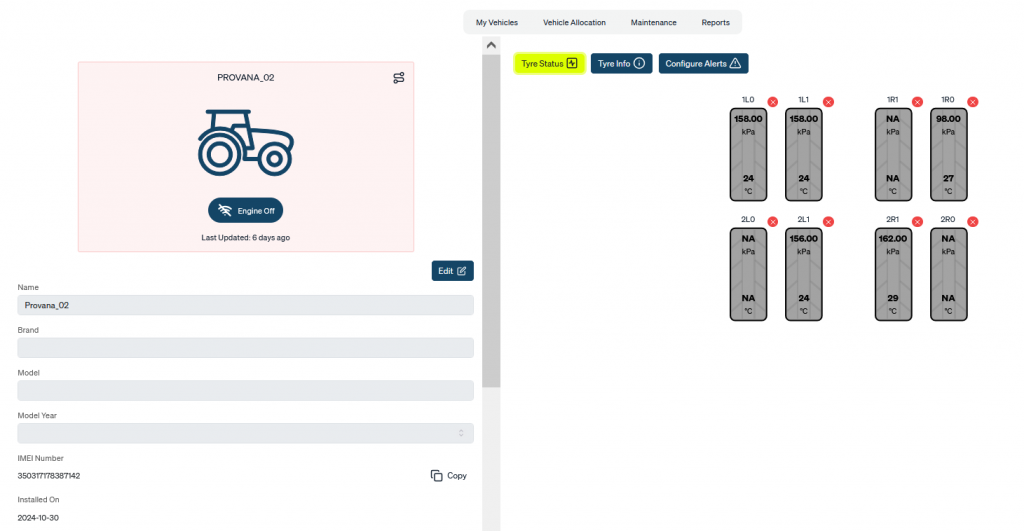1024x531 pixels.
Task: Remove tyre 1L0 with red X icon
Action: pos(772,102)
